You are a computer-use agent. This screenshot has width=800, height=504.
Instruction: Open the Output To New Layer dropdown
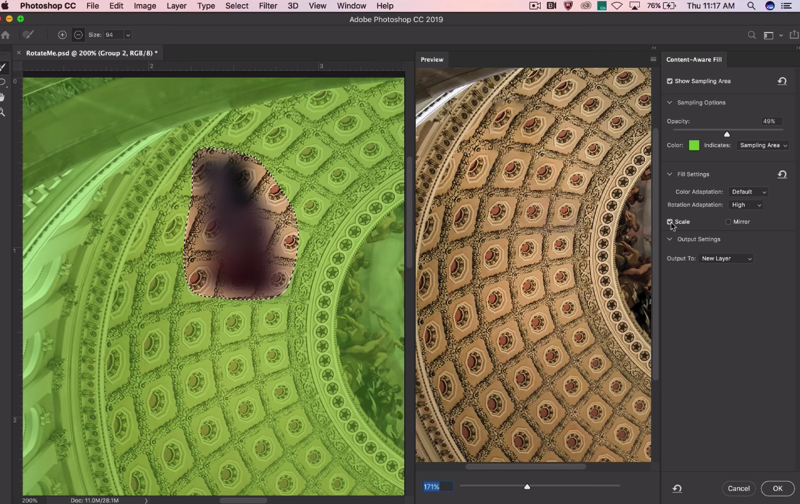726,259
